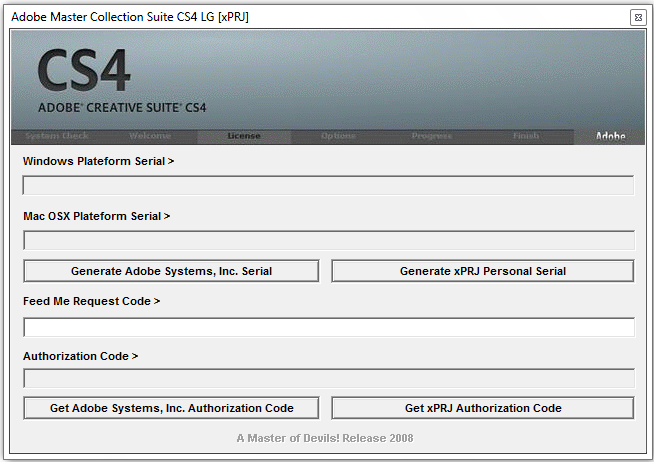Click Generate Adobe Systems, Inc. Serial button

click(x=171, y=271)
